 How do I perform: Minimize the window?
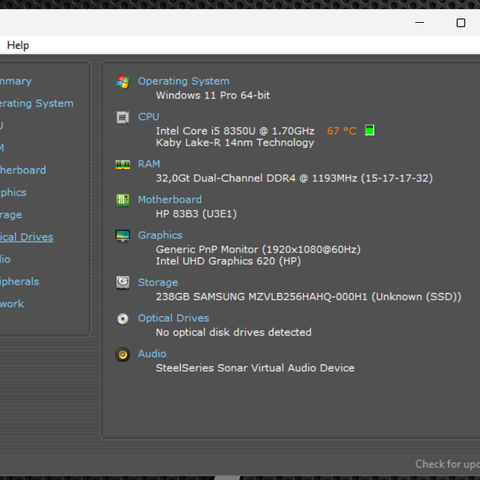(420, 23)
